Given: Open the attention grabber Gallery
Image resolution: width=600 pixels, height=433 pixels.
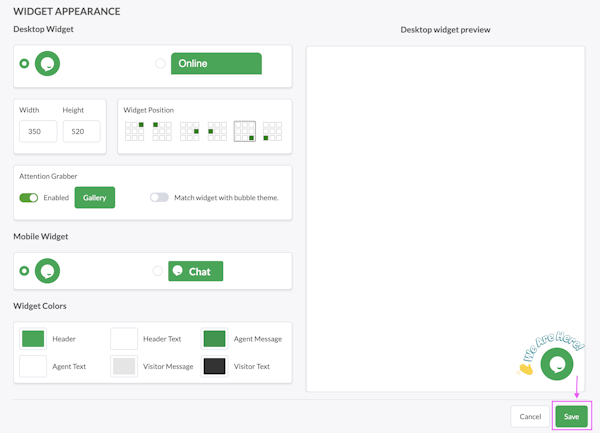Looking at the screenshot, I should (95, 198).
